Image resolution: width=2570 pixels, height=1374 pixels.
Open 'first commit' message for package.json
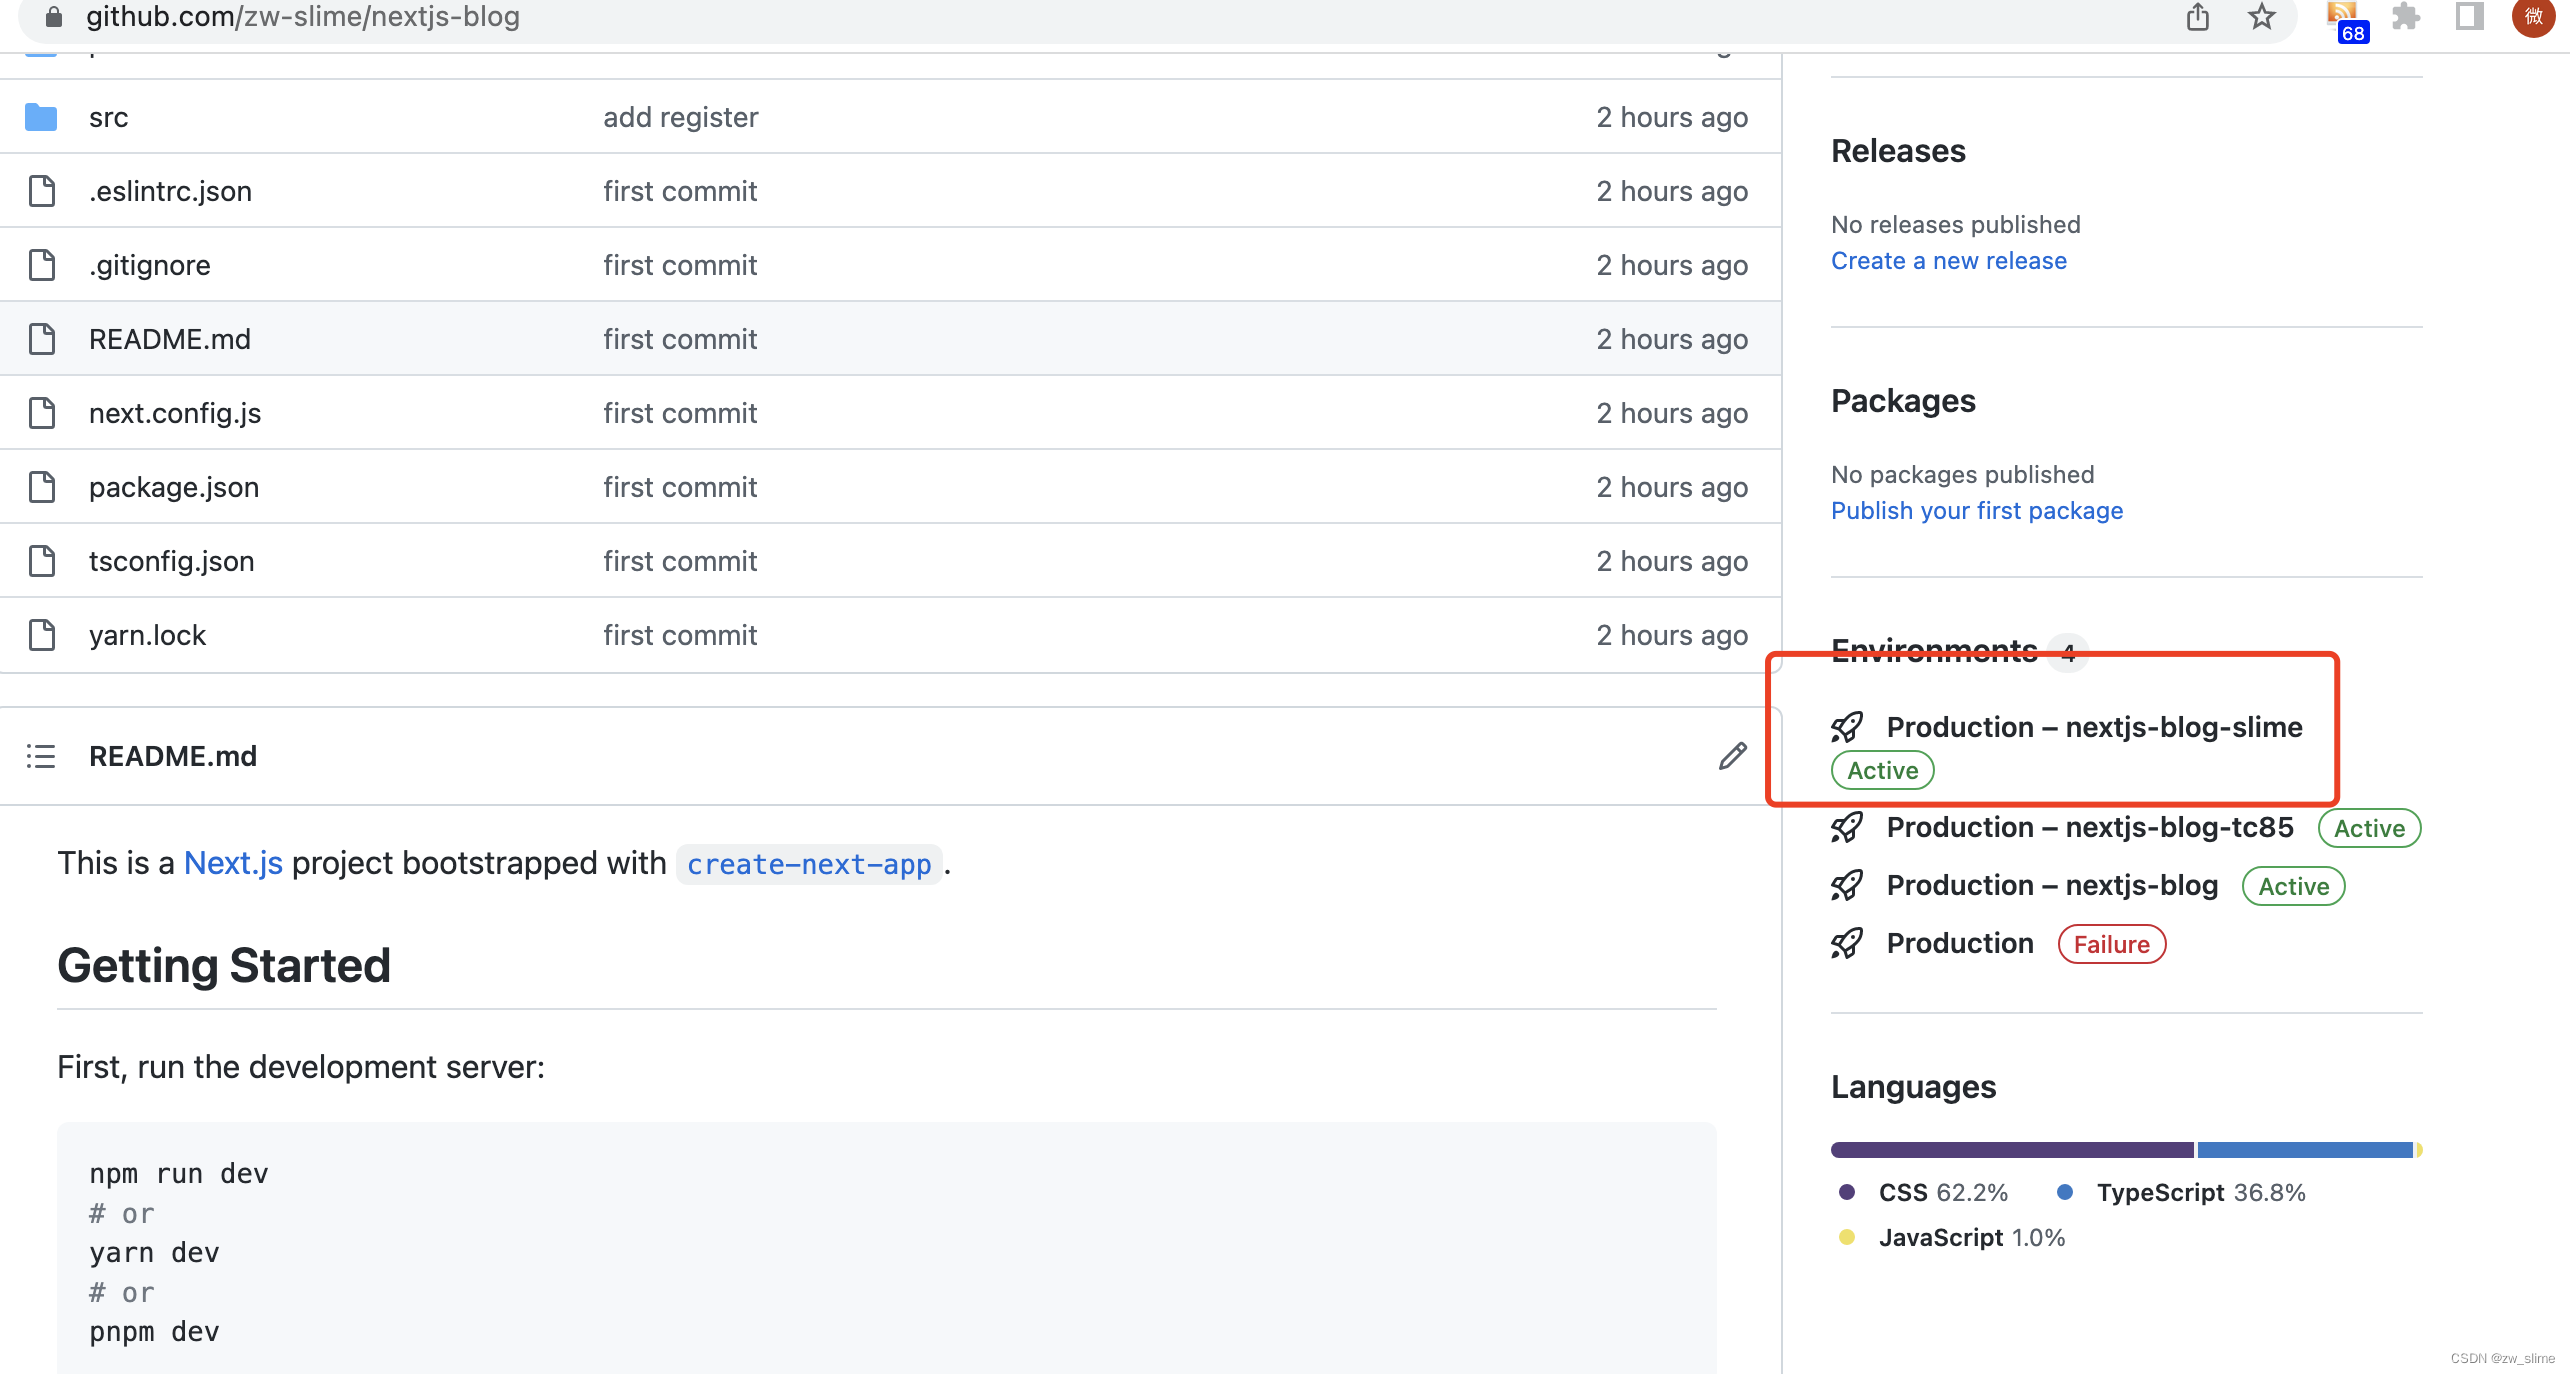click(x=680, y=487)
